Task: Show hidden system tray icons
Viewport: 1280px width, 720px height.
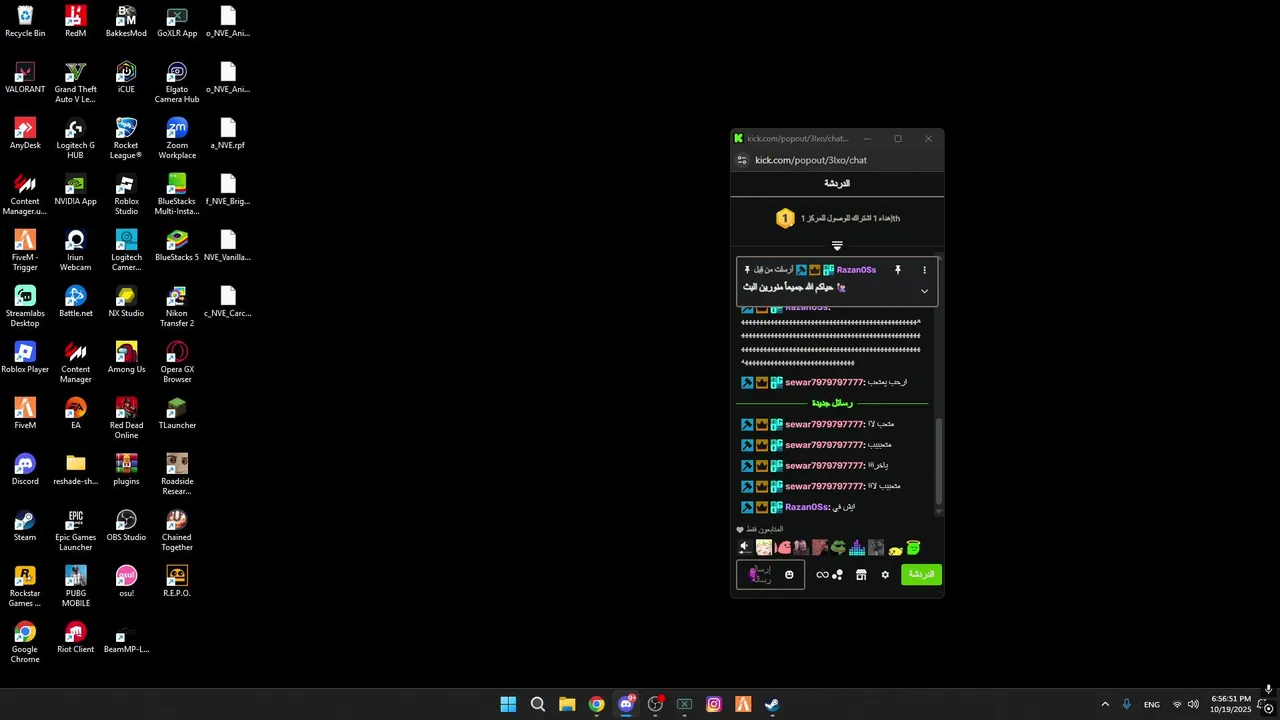Action: [x=1105, y=704]
